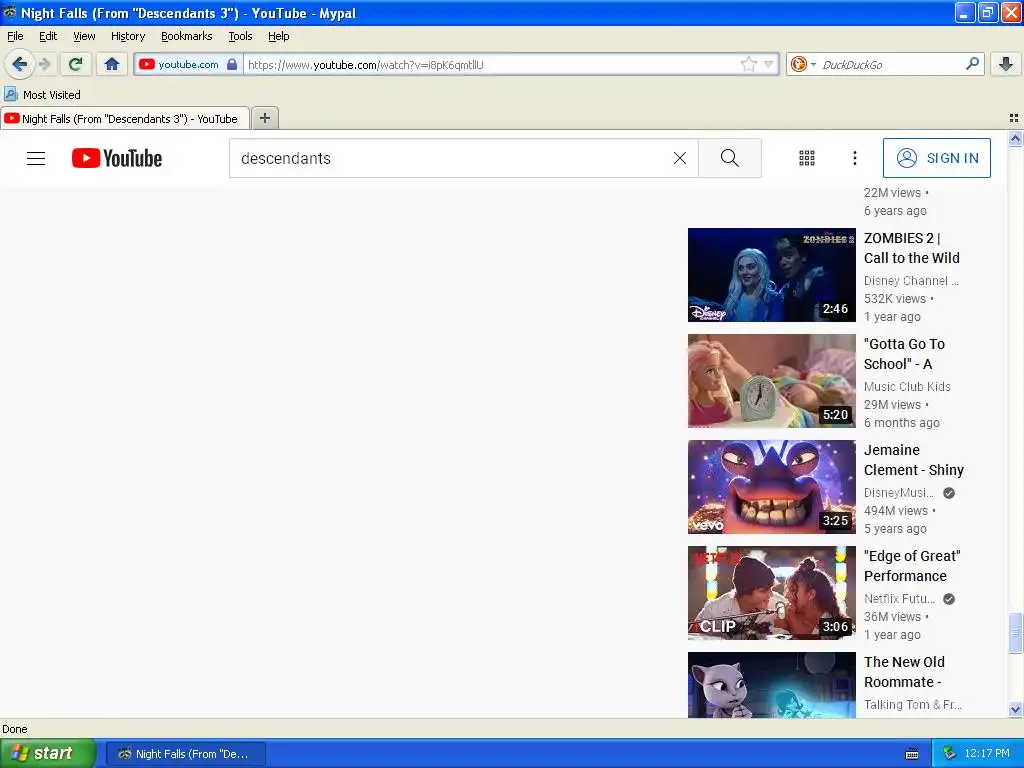Click the 494M views text
Image resolution: width=1024 pixels, height=768 pixels.
[x=895, y=511]
